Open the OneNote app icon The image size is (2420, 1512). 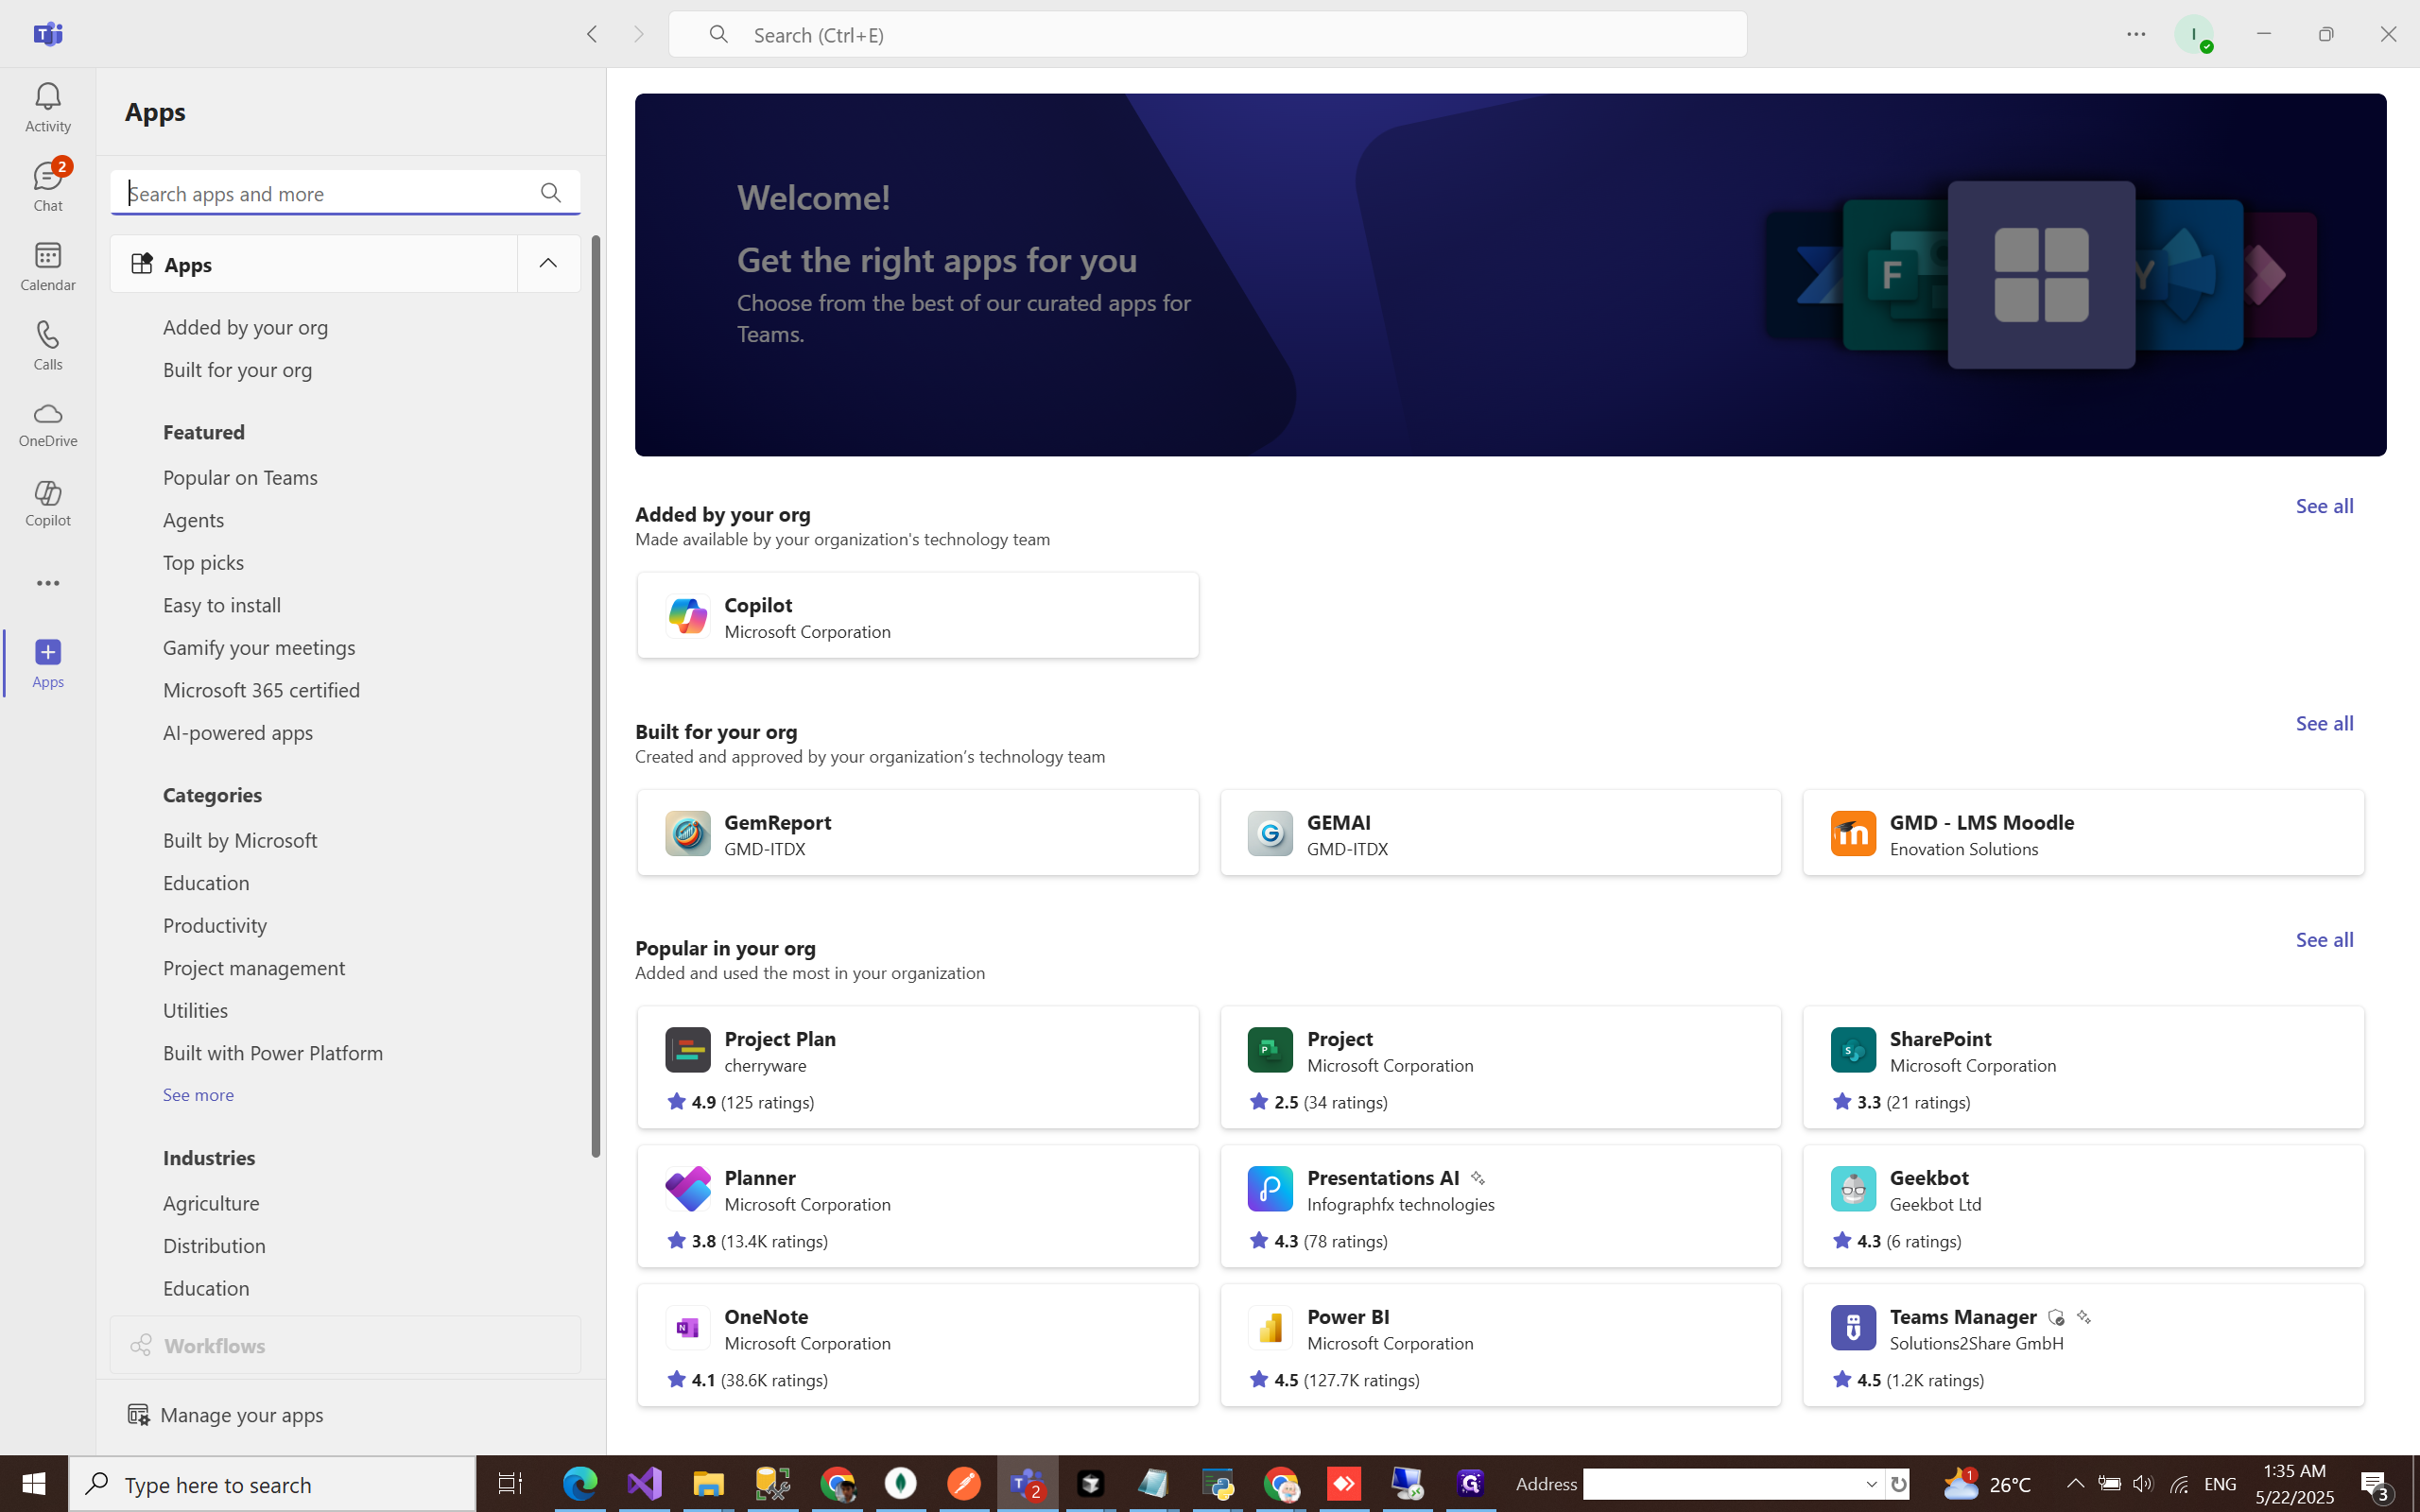(x=688, y=1328)
